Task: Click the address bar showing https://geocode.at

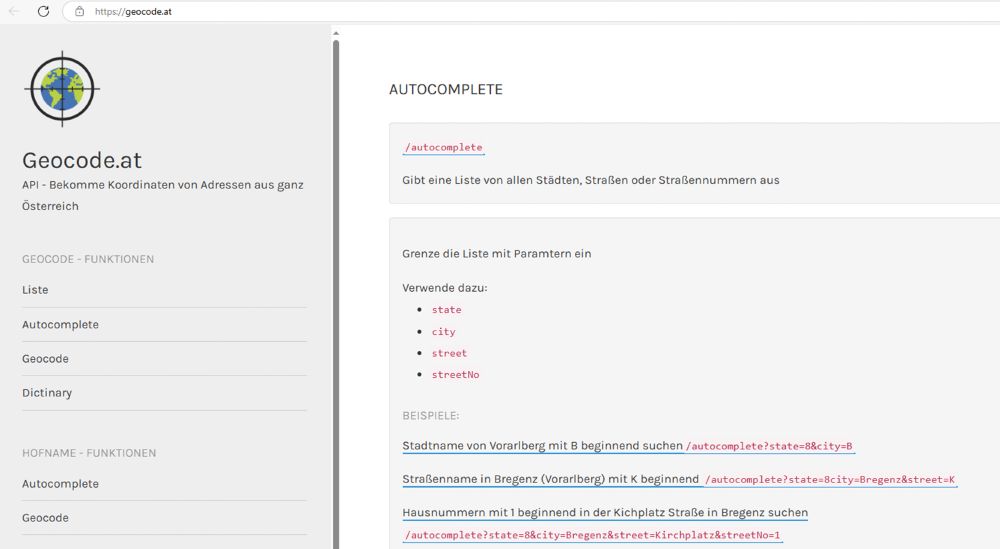Action: [x=531, y=11]
